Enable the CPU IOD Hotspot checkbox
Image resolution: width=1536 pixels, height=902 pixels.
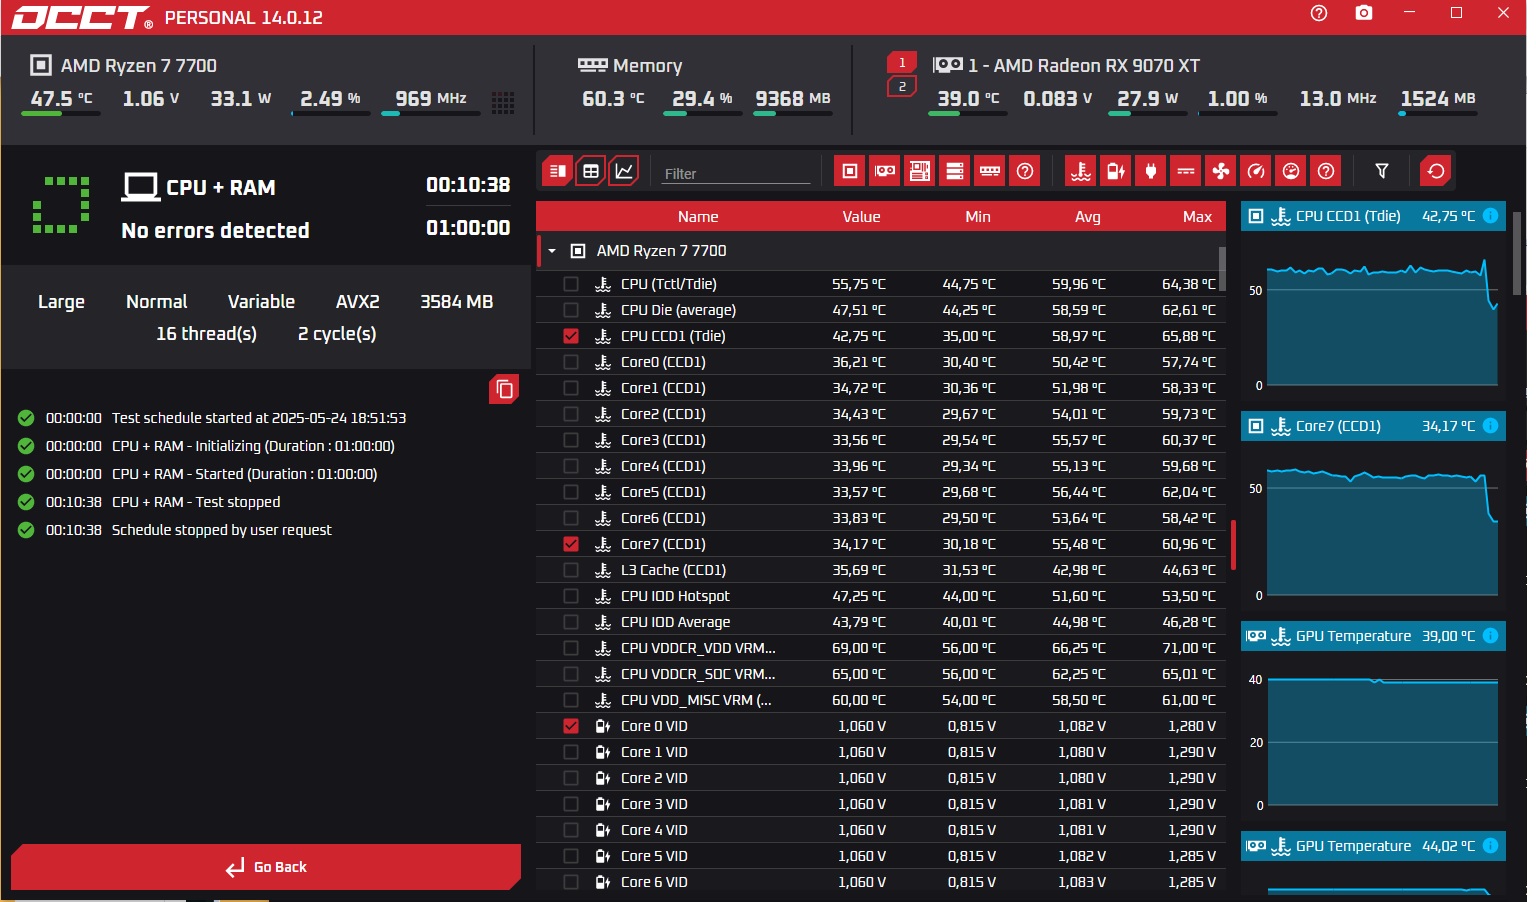pos(571,596)
